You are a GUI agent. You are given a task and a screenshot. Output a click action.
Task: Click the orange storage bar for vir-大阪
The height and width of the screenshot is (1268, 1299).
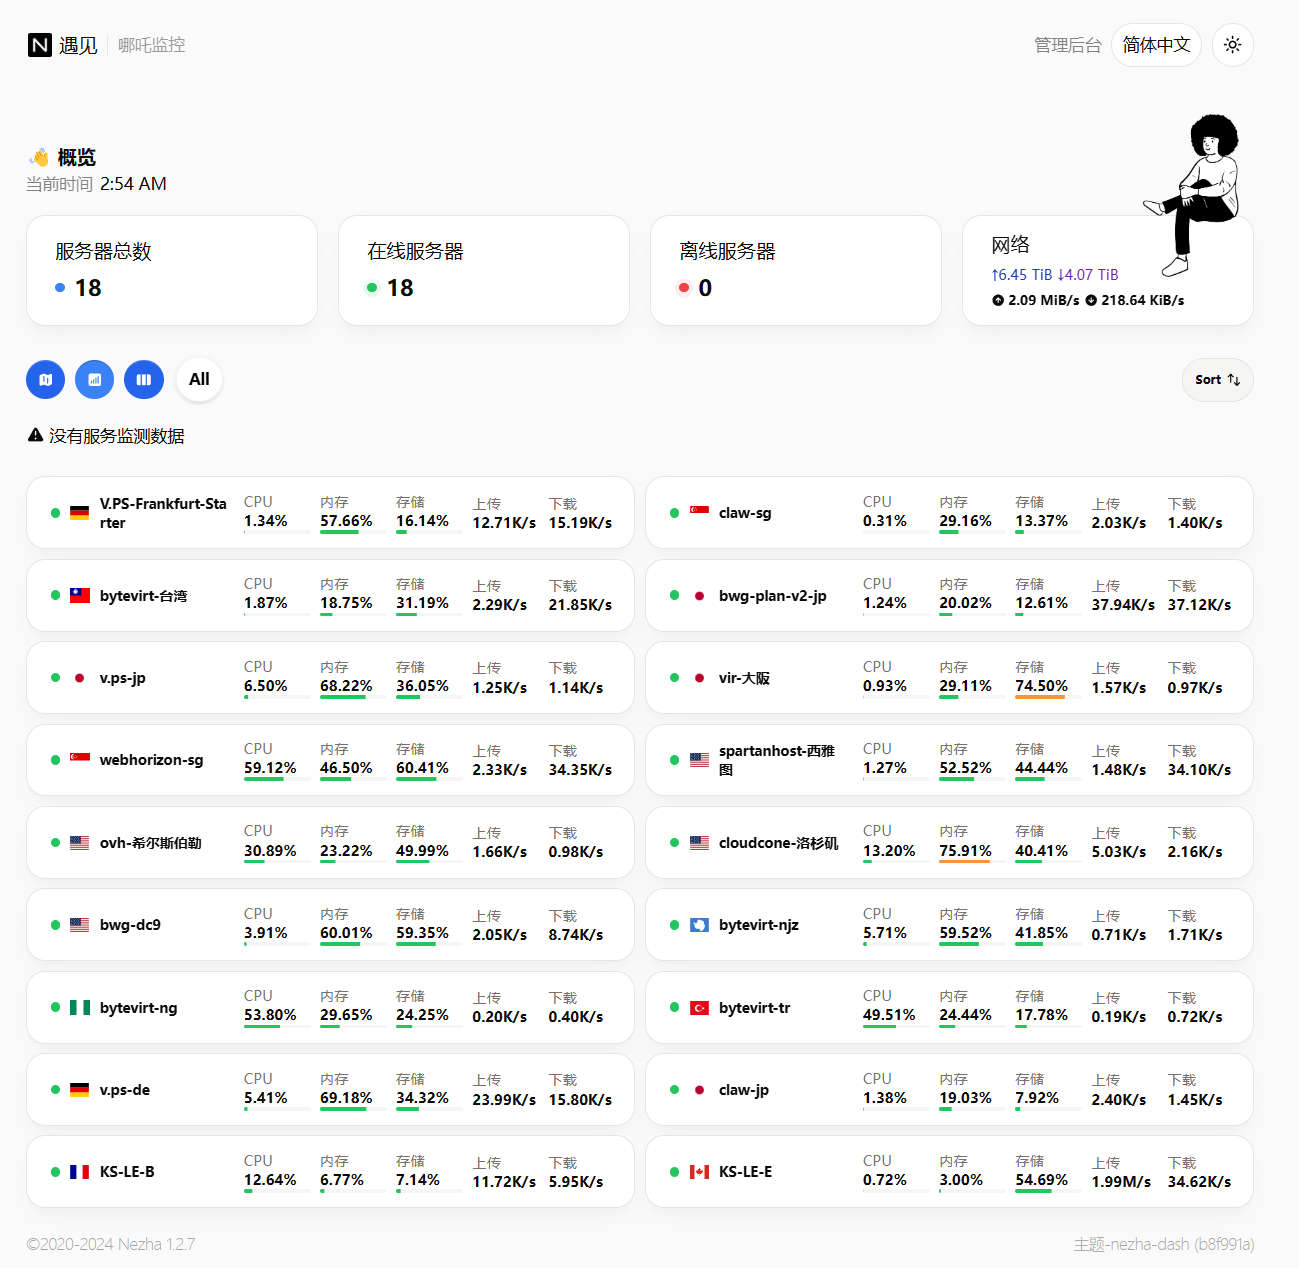pos(1040,697)
